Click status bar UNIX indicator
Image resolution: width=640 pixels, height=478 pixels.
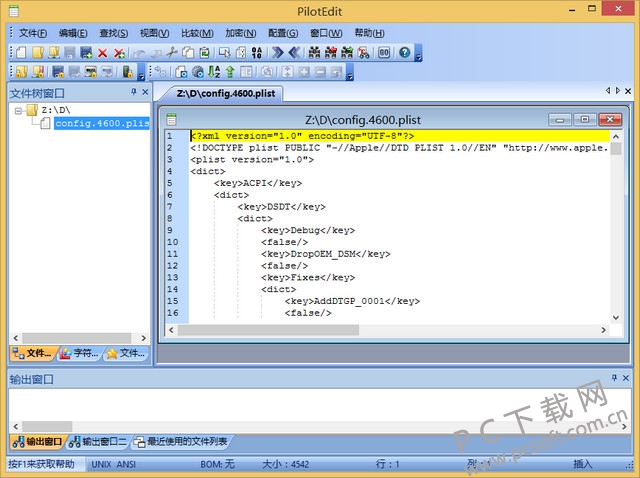click(x=101, y=464)
